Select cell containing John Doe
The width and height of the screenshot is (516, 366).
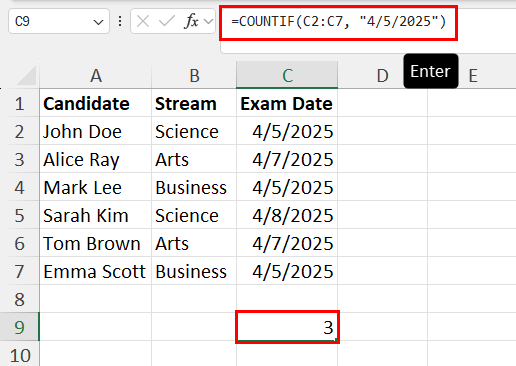pos(96,132)
